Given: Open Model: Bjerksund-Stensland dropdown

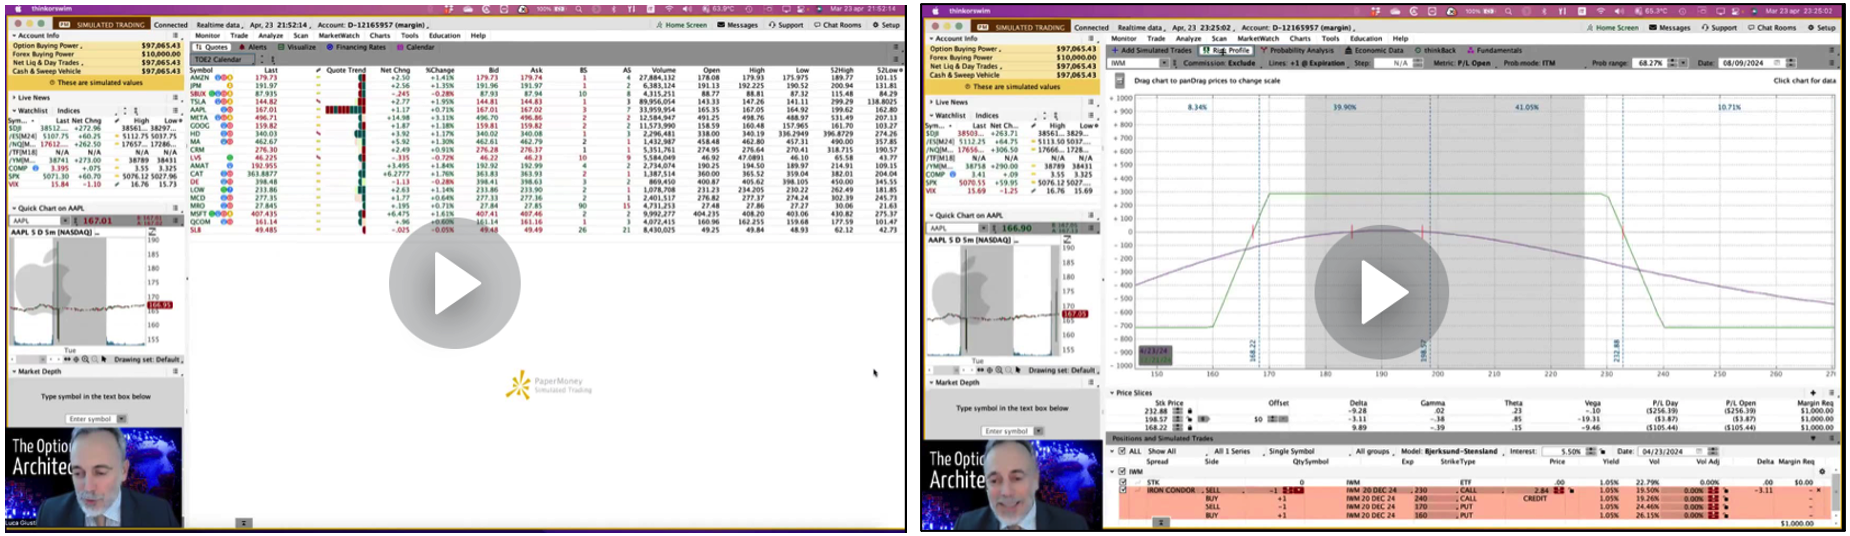Looking at the screenshot, I should [x=1449, y=451].
